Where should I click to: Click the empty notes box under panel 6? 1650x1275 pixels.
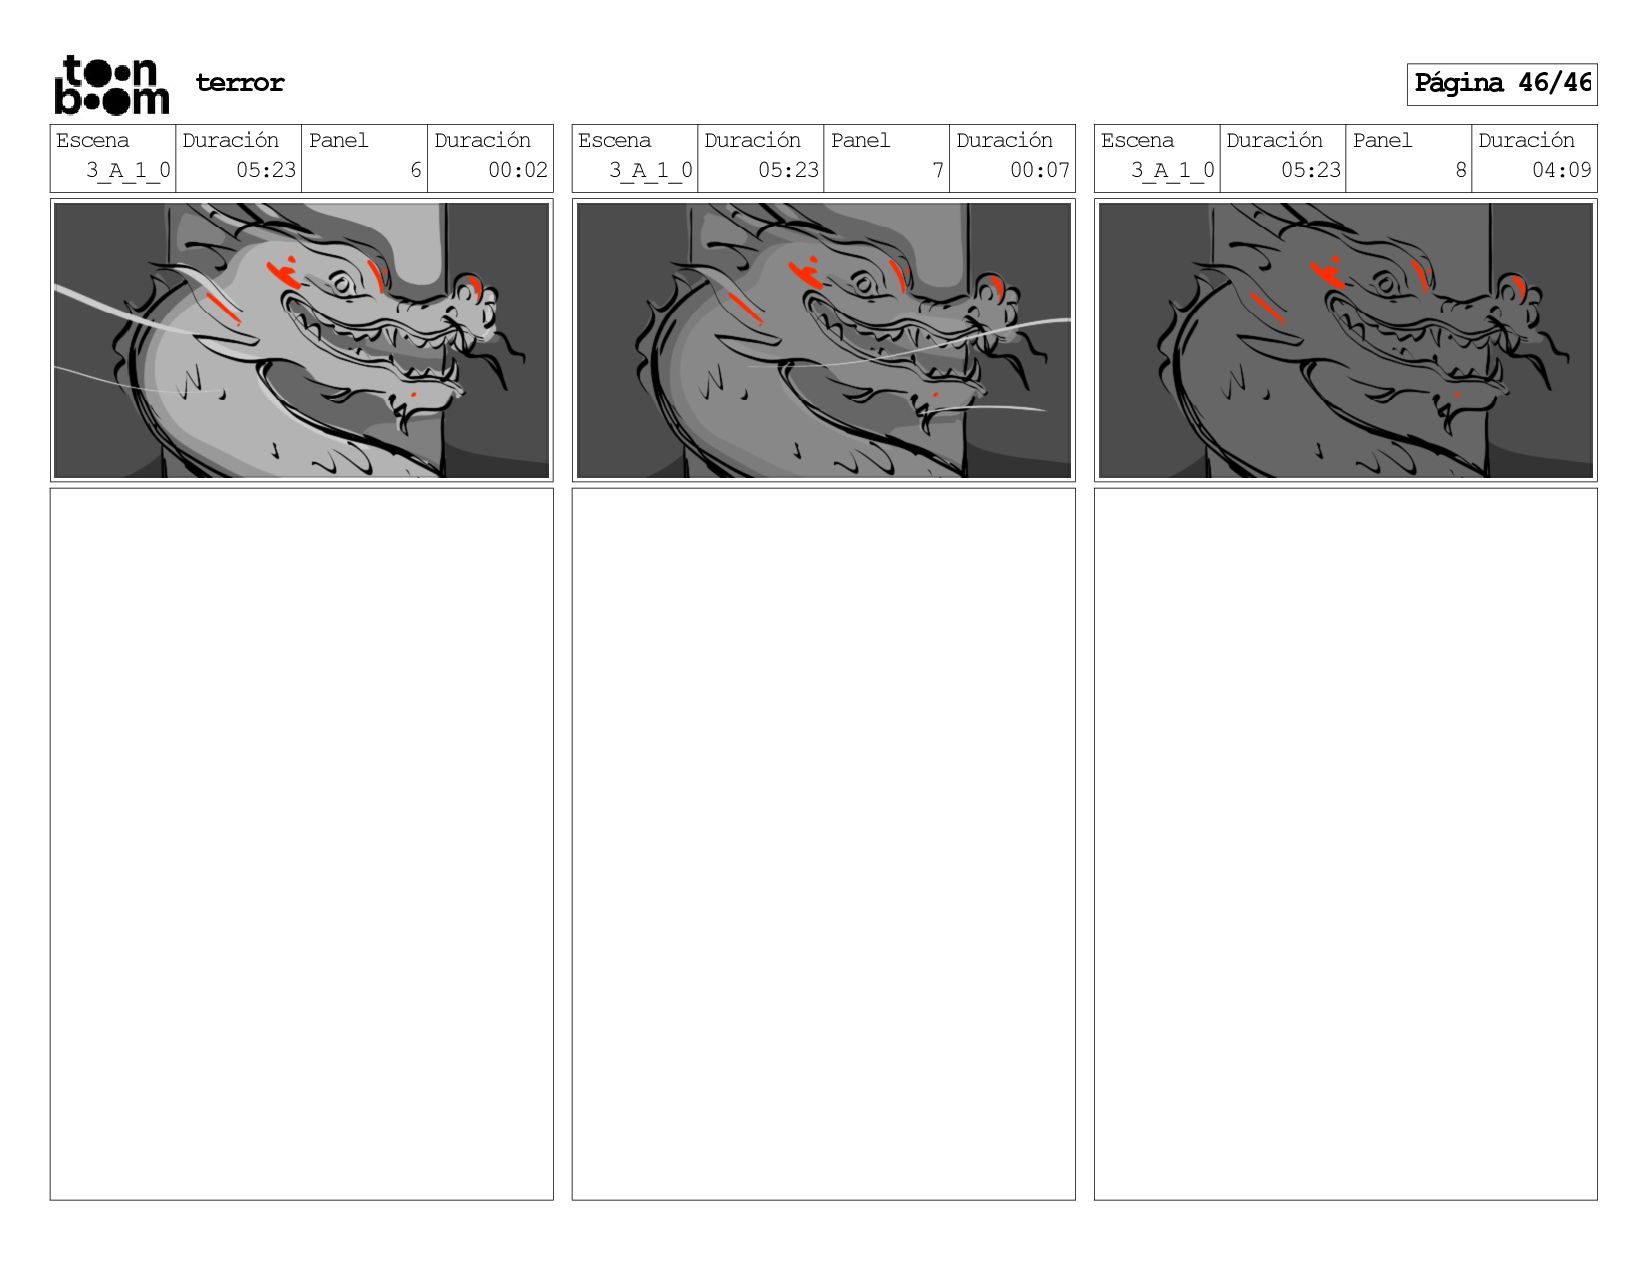tap(302, 844)
